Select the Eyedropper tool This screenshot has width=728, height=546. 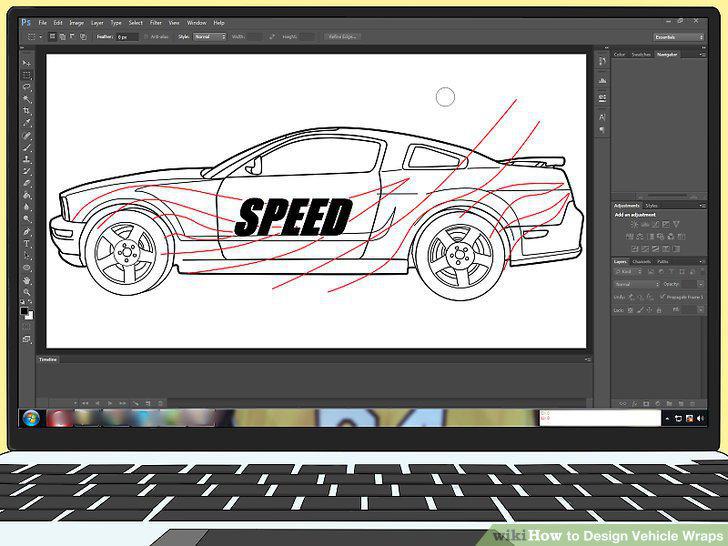[x=26, y=123]
